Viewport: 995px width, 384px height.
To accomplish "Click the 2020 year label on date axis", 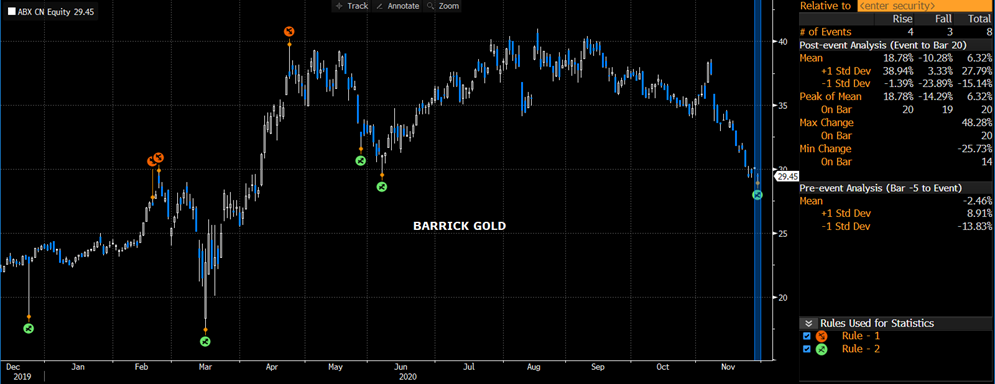I will 408,376.
